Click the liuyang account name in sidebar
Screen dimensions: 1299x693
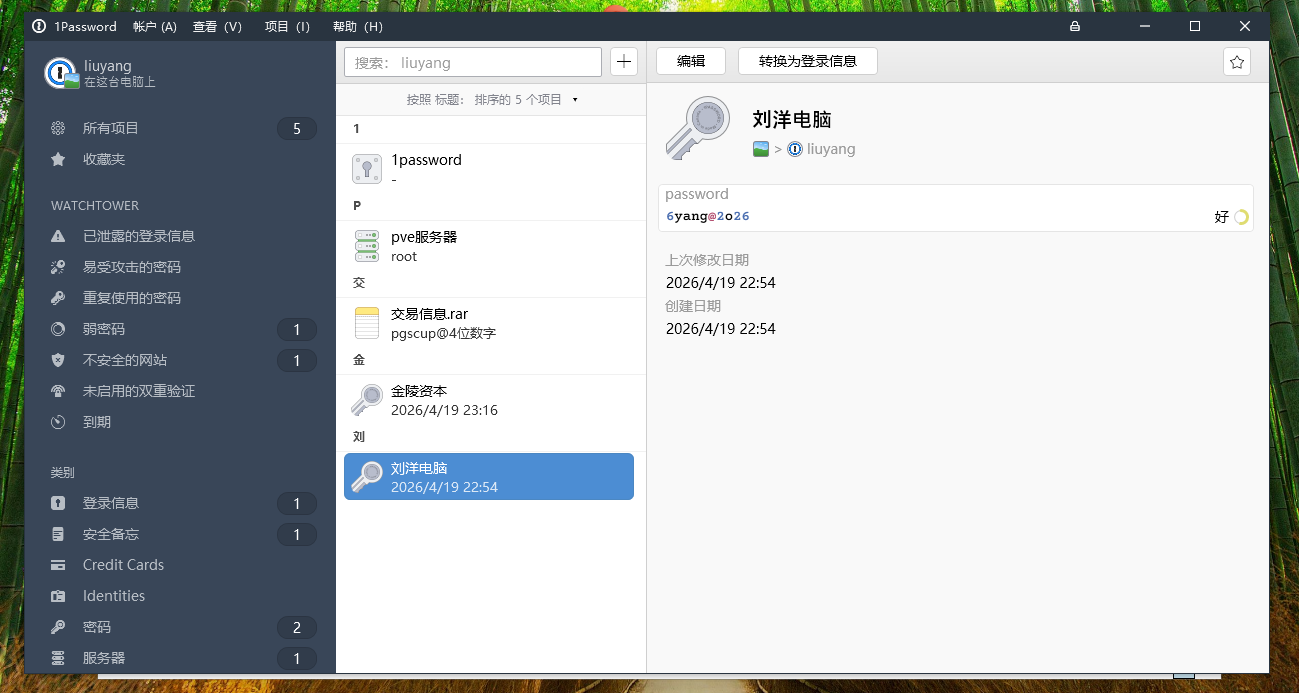click(108, 66)
